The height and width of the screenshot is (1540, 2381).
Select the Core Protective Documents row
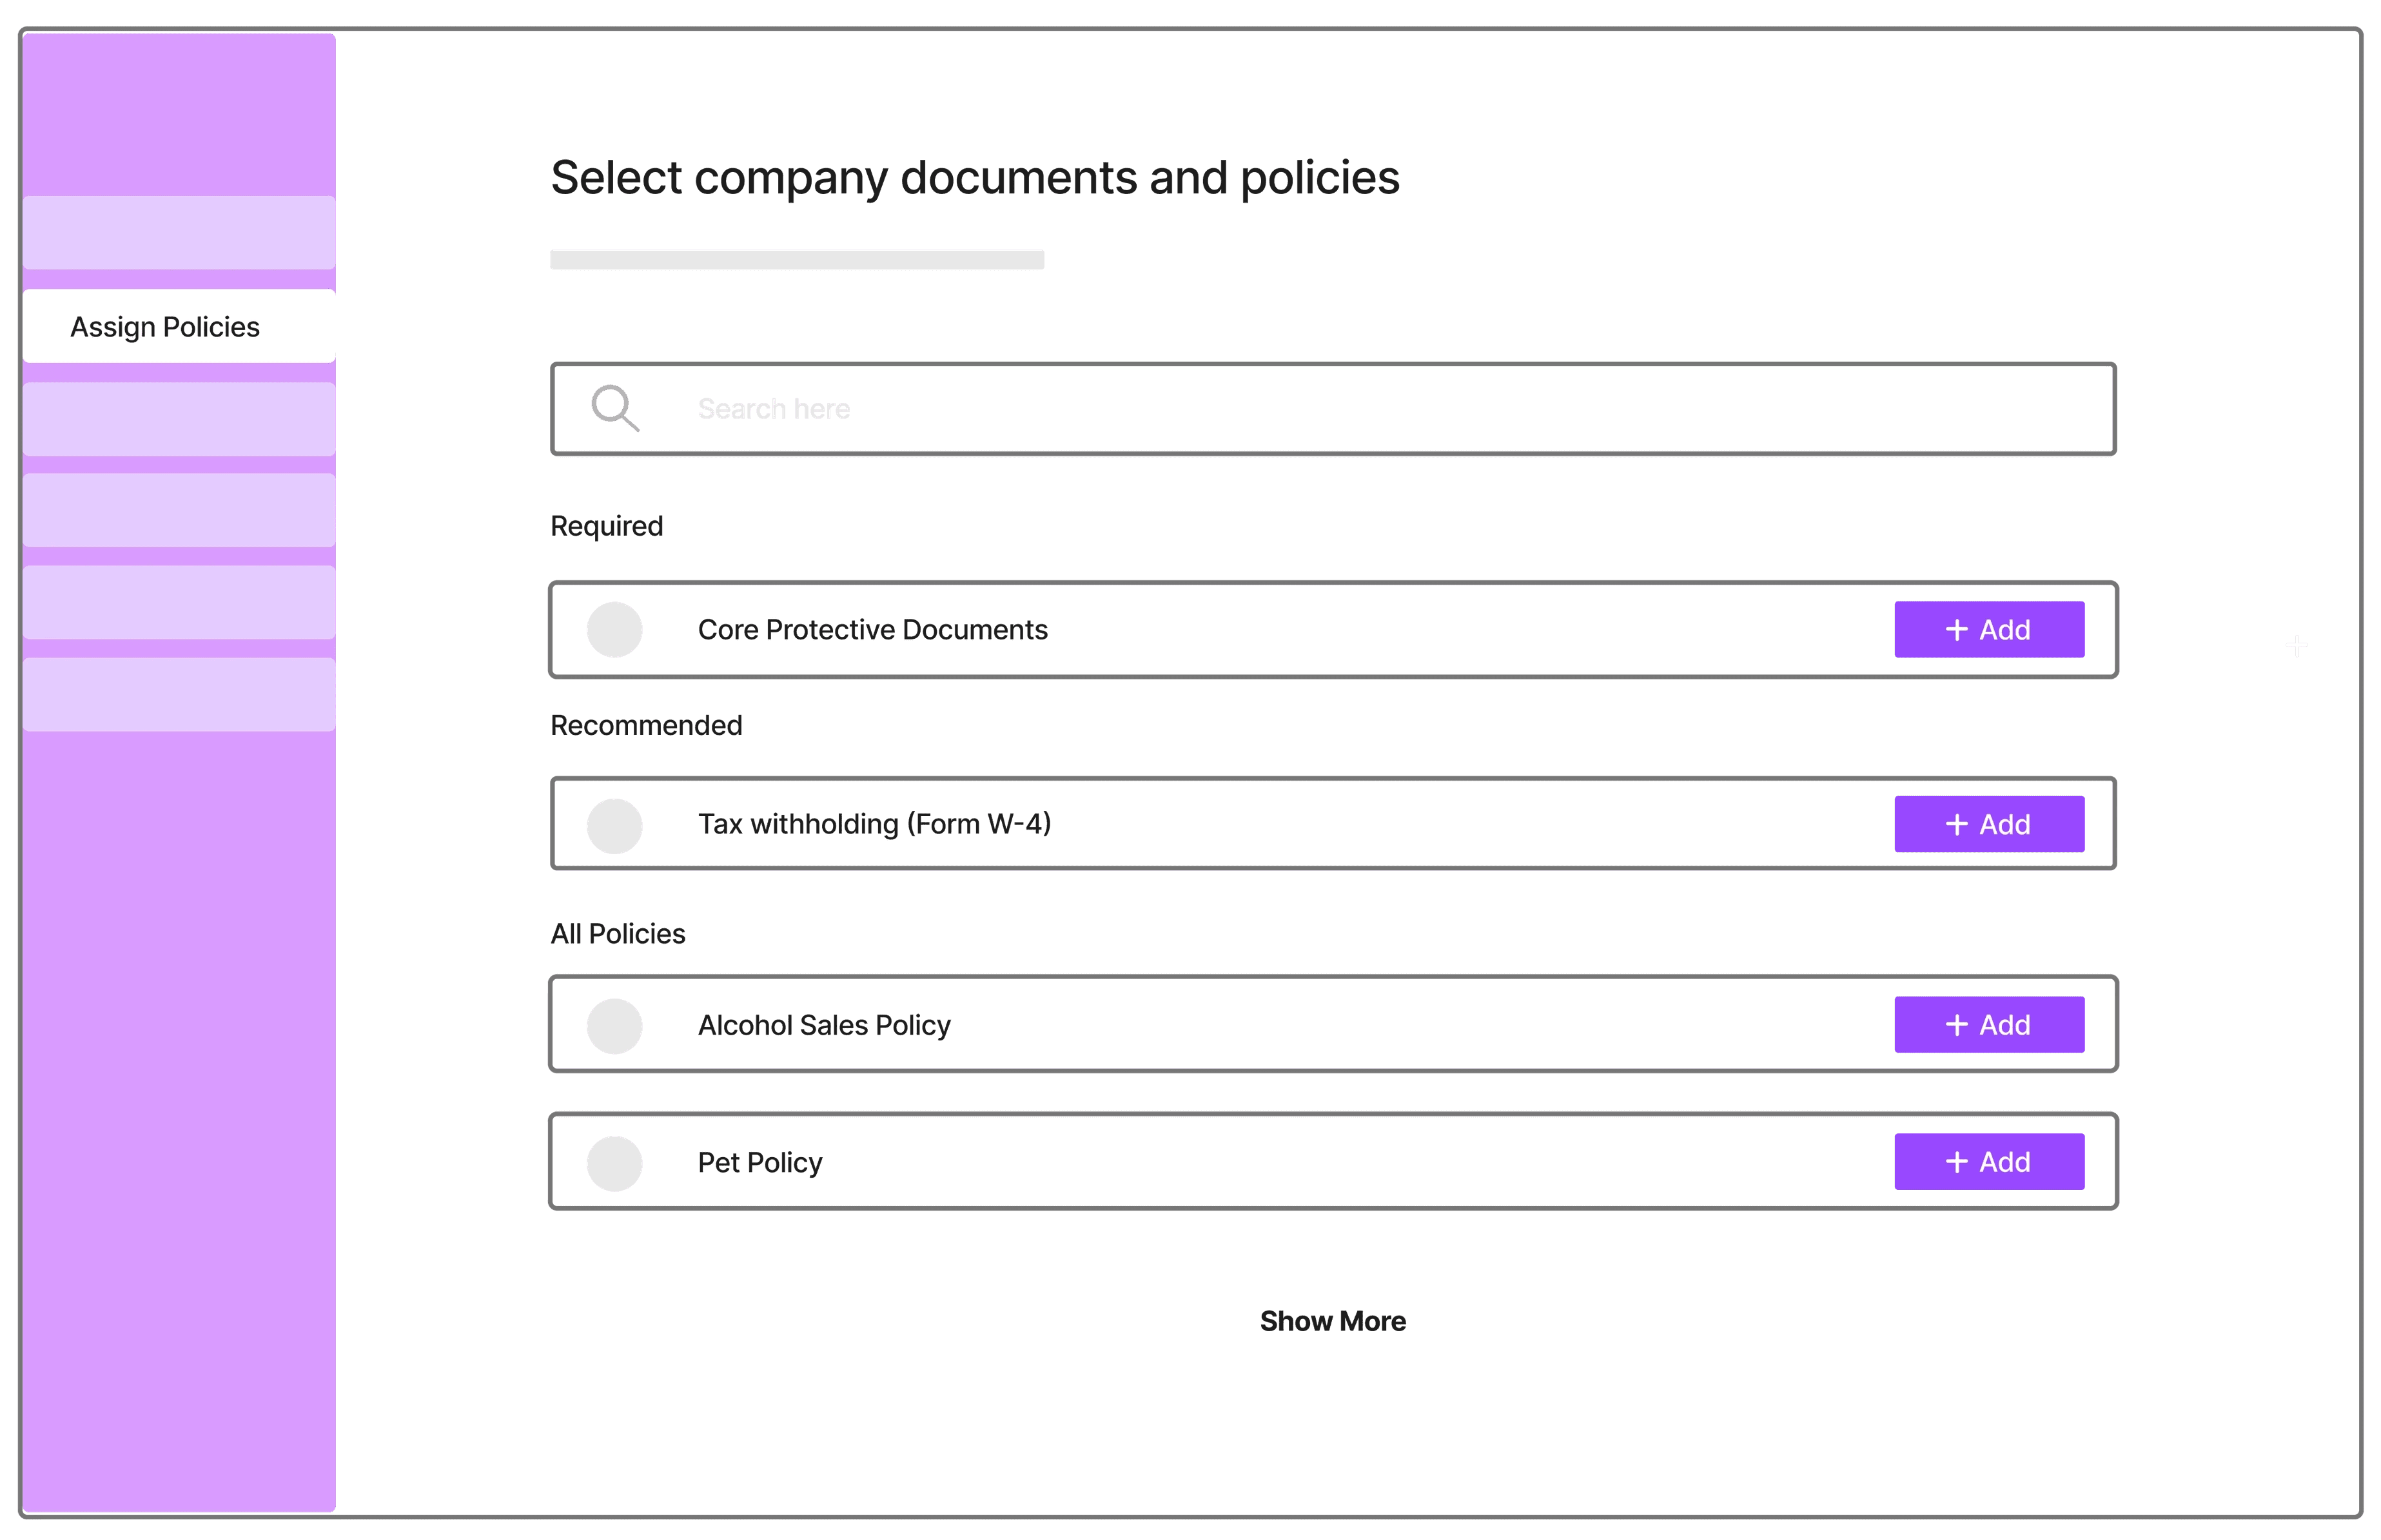(x=1333, y=629)
